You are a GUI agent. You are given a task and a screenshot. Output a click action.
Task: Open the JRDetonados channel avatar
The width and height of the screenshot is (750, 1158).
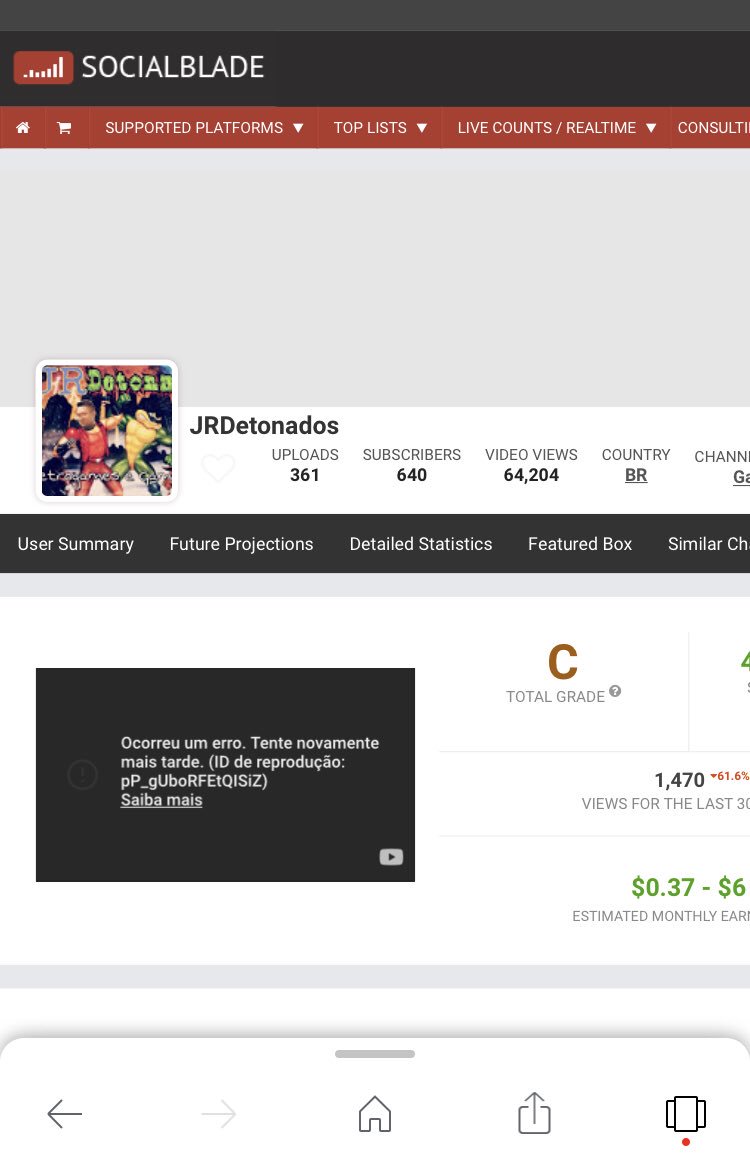click(x=107, y=431)
